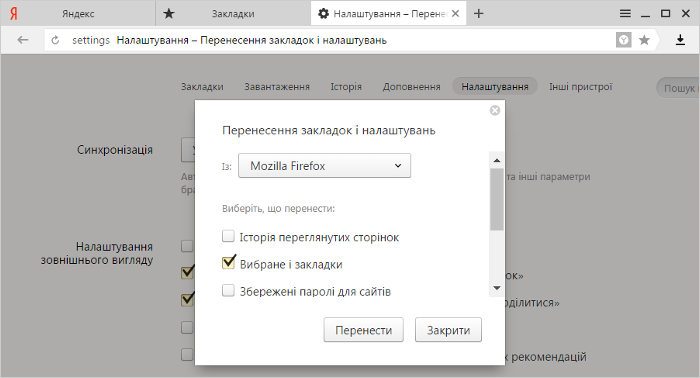The height and width of the screenshot is (378, 700).
Task: Open a new tab with plus icon
Action: (x=479, y=14)
